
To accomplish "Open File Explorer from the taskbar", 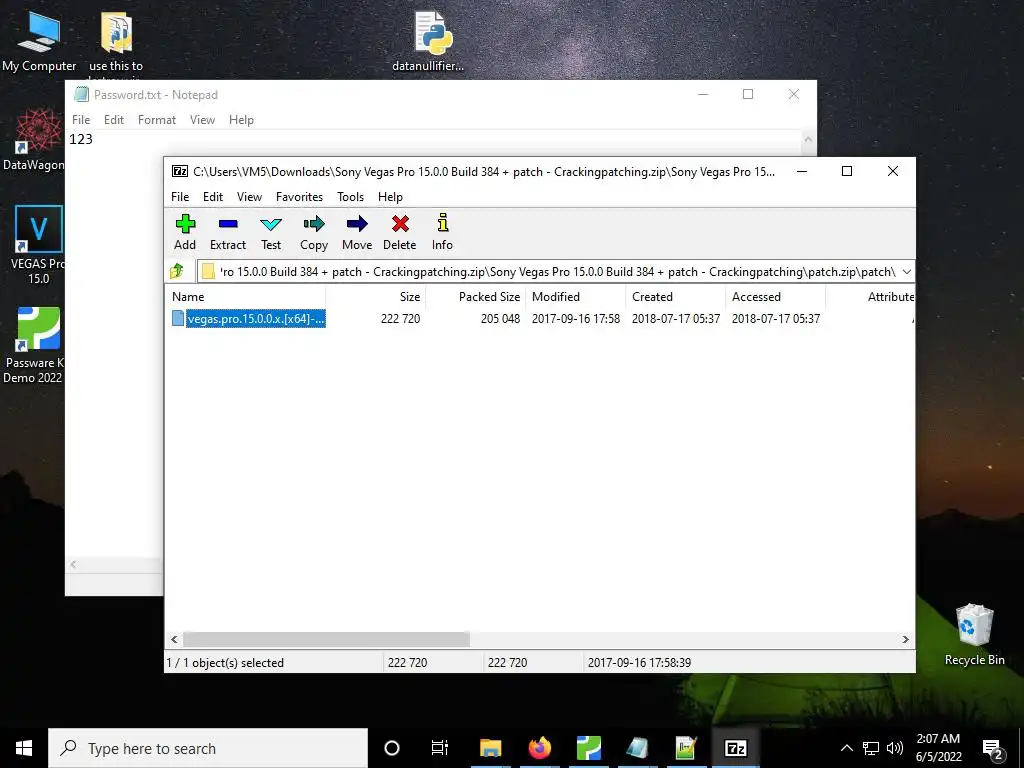I will click(x=490, y=748).
